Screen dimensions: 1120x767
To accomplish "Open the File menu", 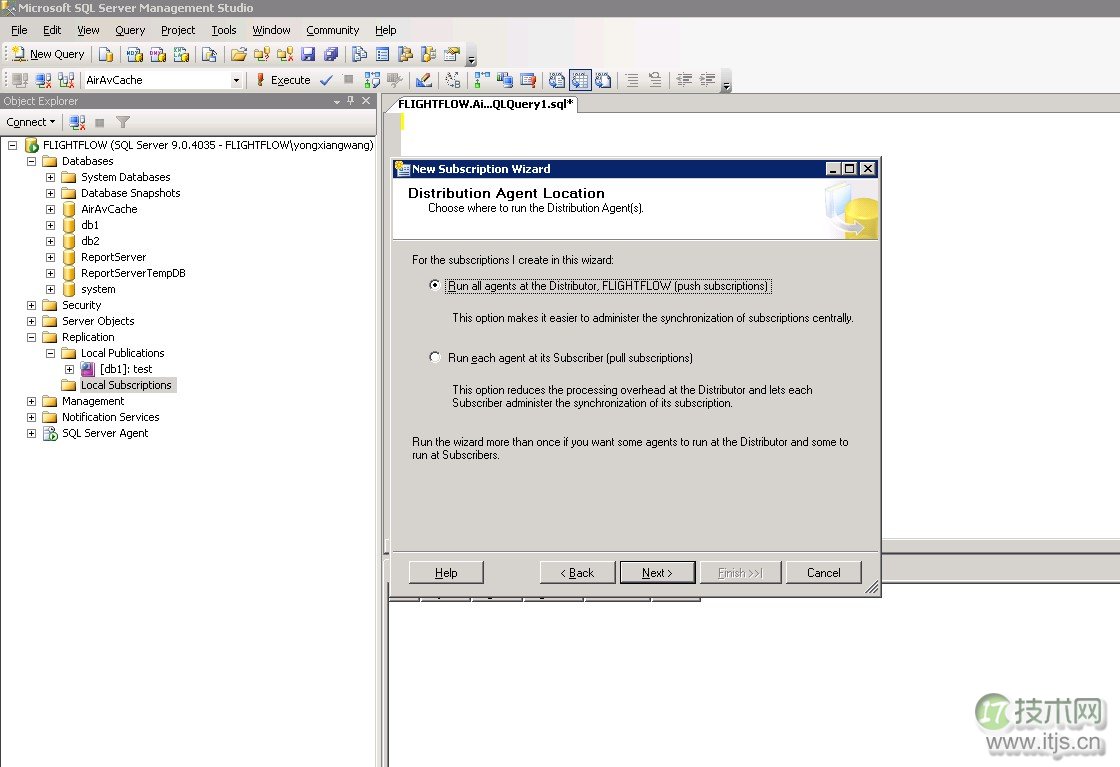I will point(19,30).
